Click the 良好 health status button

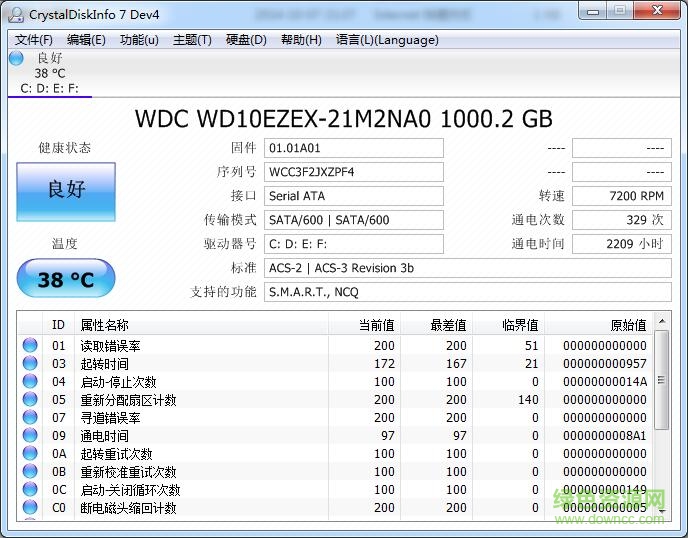click(66, 191)
